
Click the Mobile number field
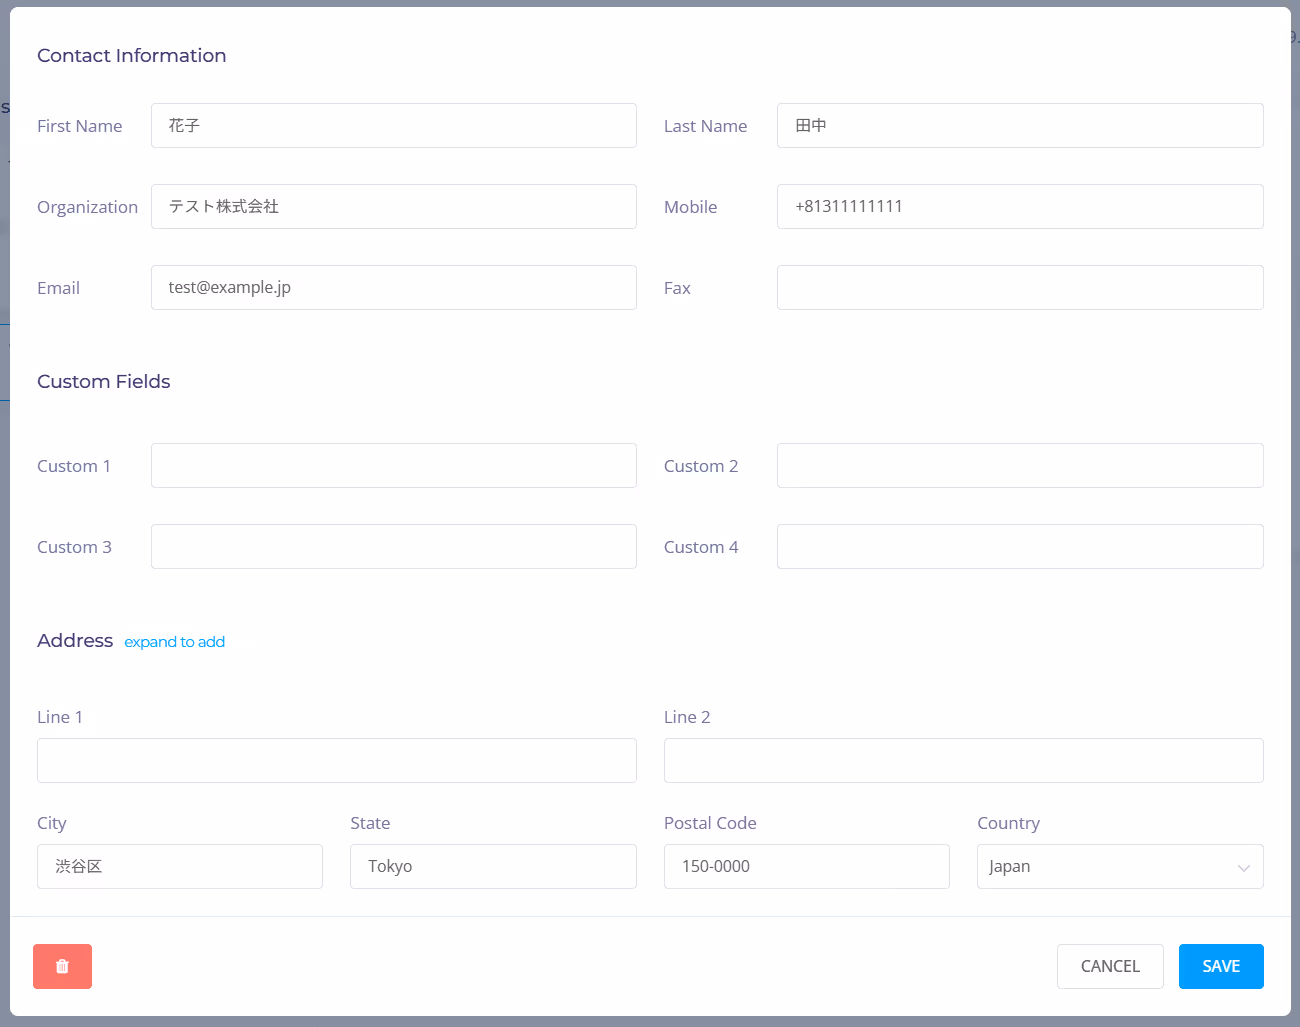point(1020,206)
